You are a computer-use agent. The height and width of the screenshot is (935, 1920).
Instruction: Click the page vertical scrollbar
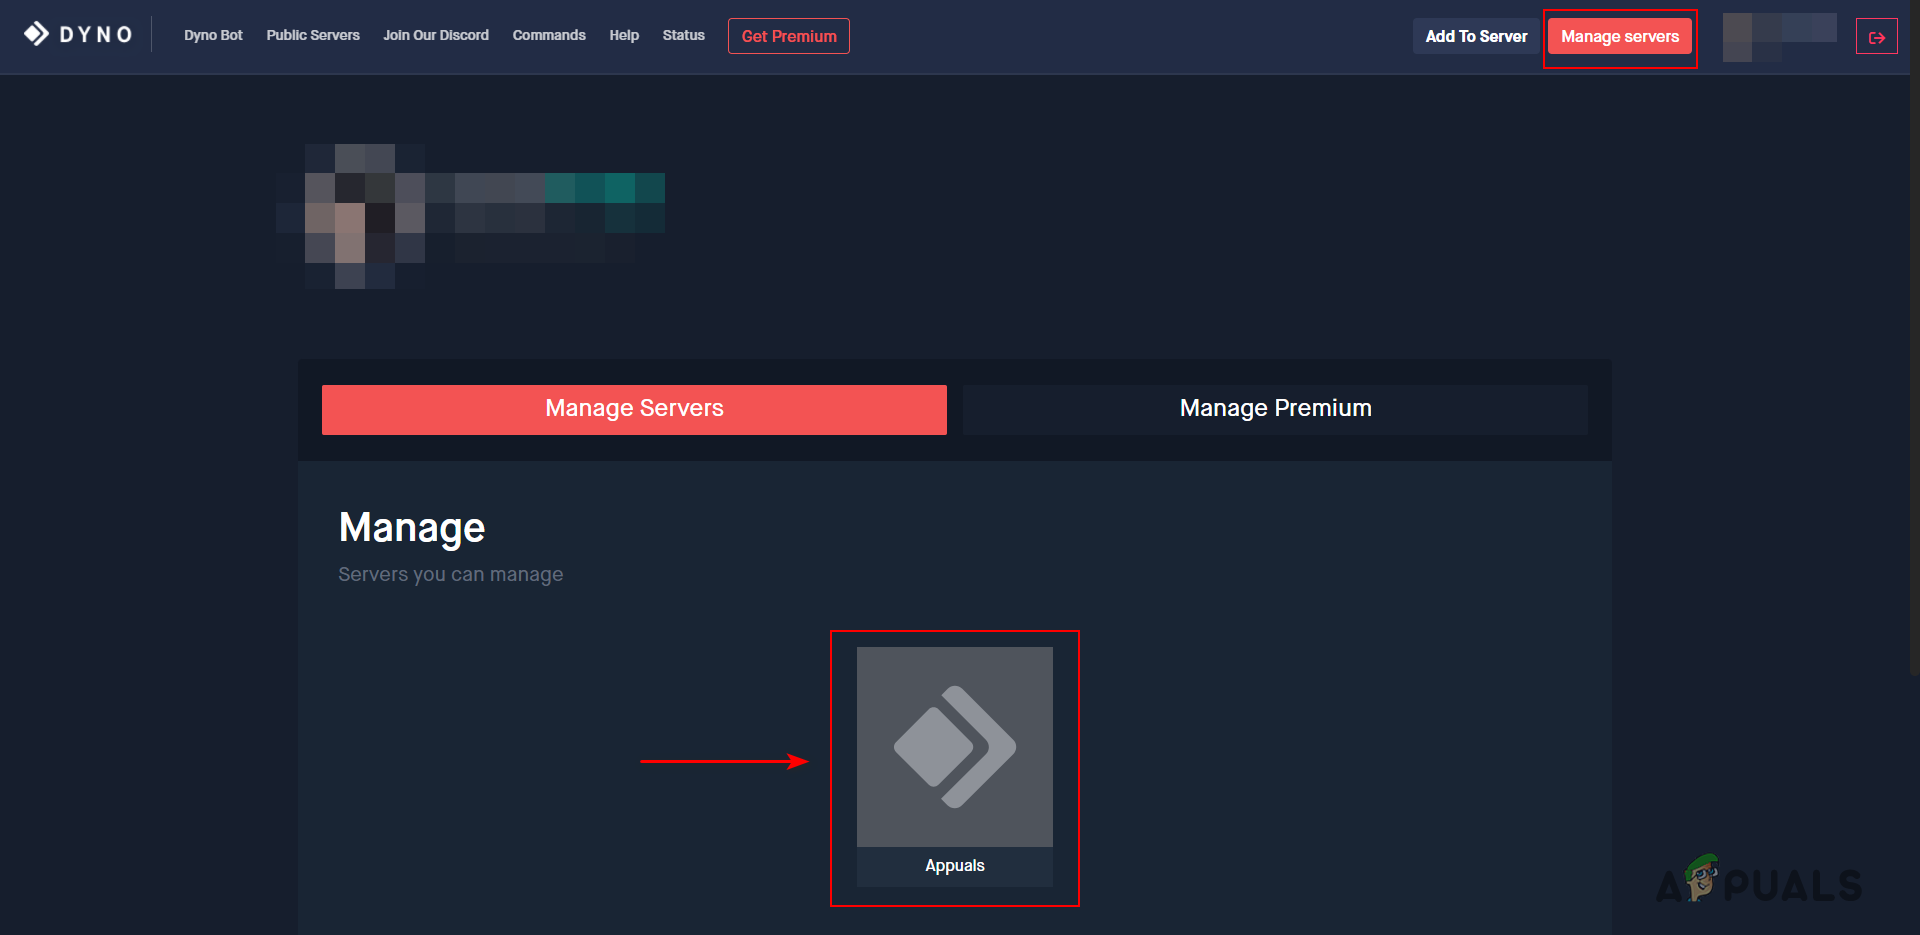click(x=1914, y=338)
